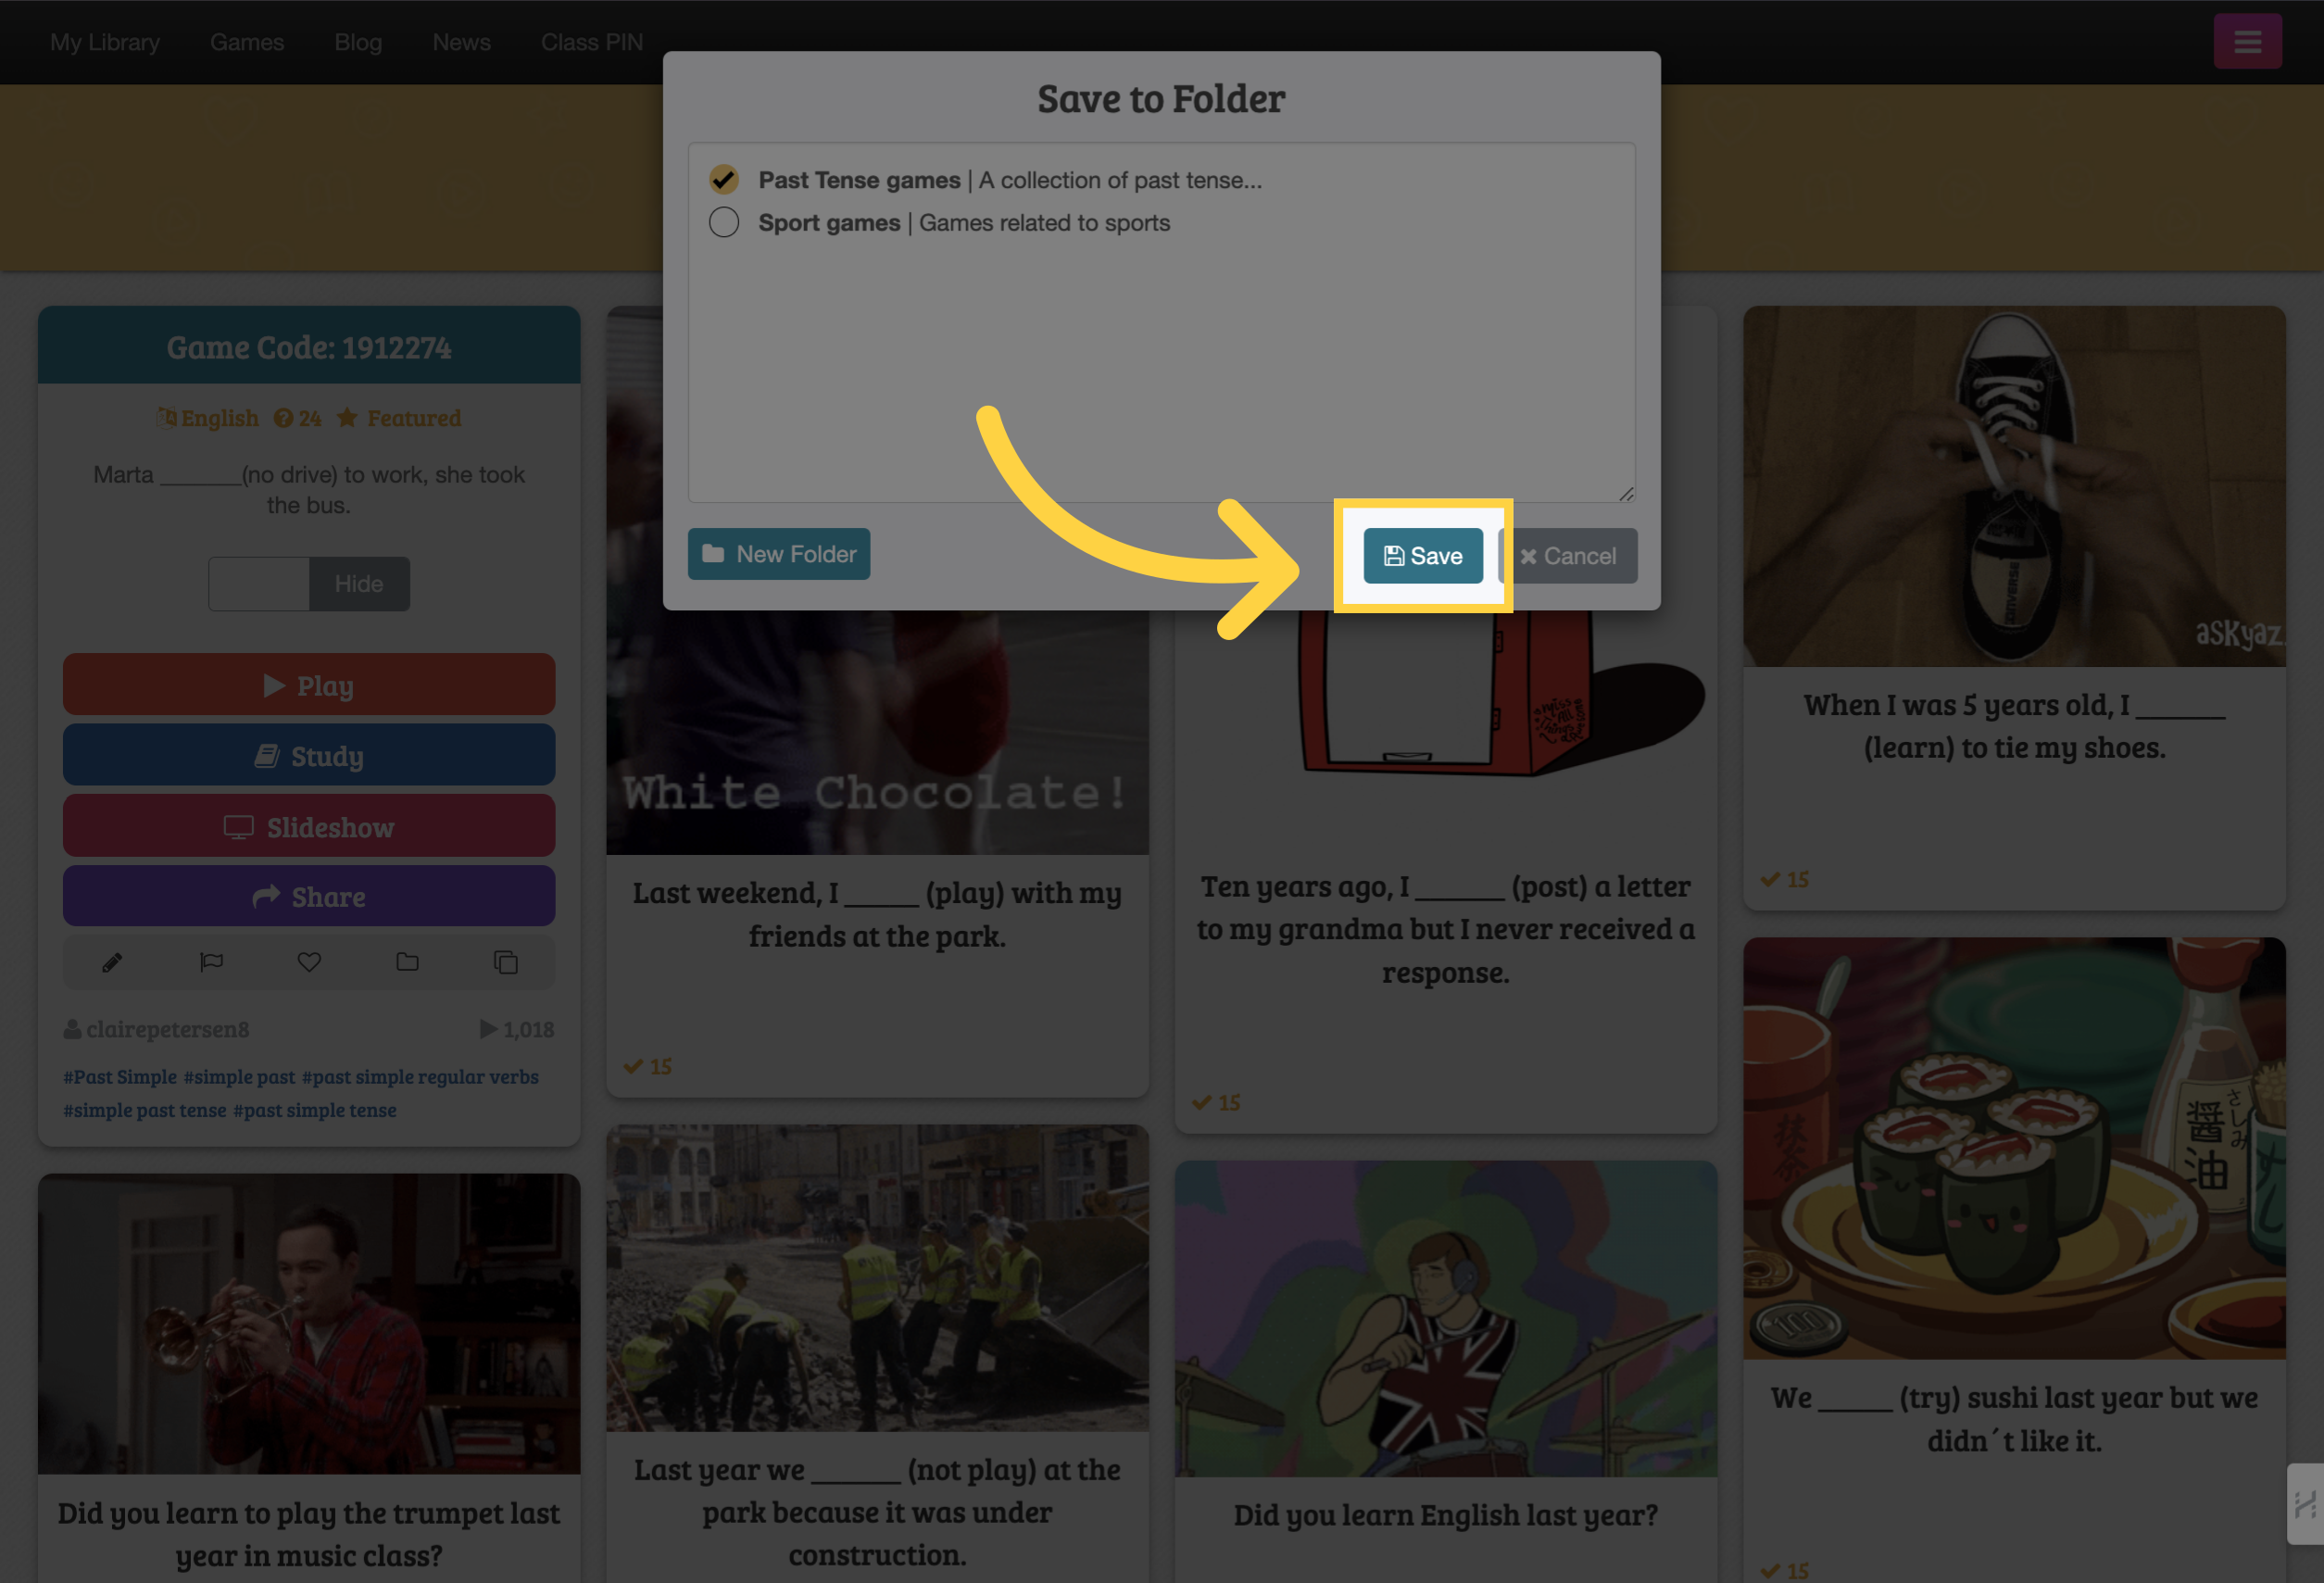Click the 'Marta (no drive) to work' question
Viewport: 2324px width, 1583px height.
[309, 490]
